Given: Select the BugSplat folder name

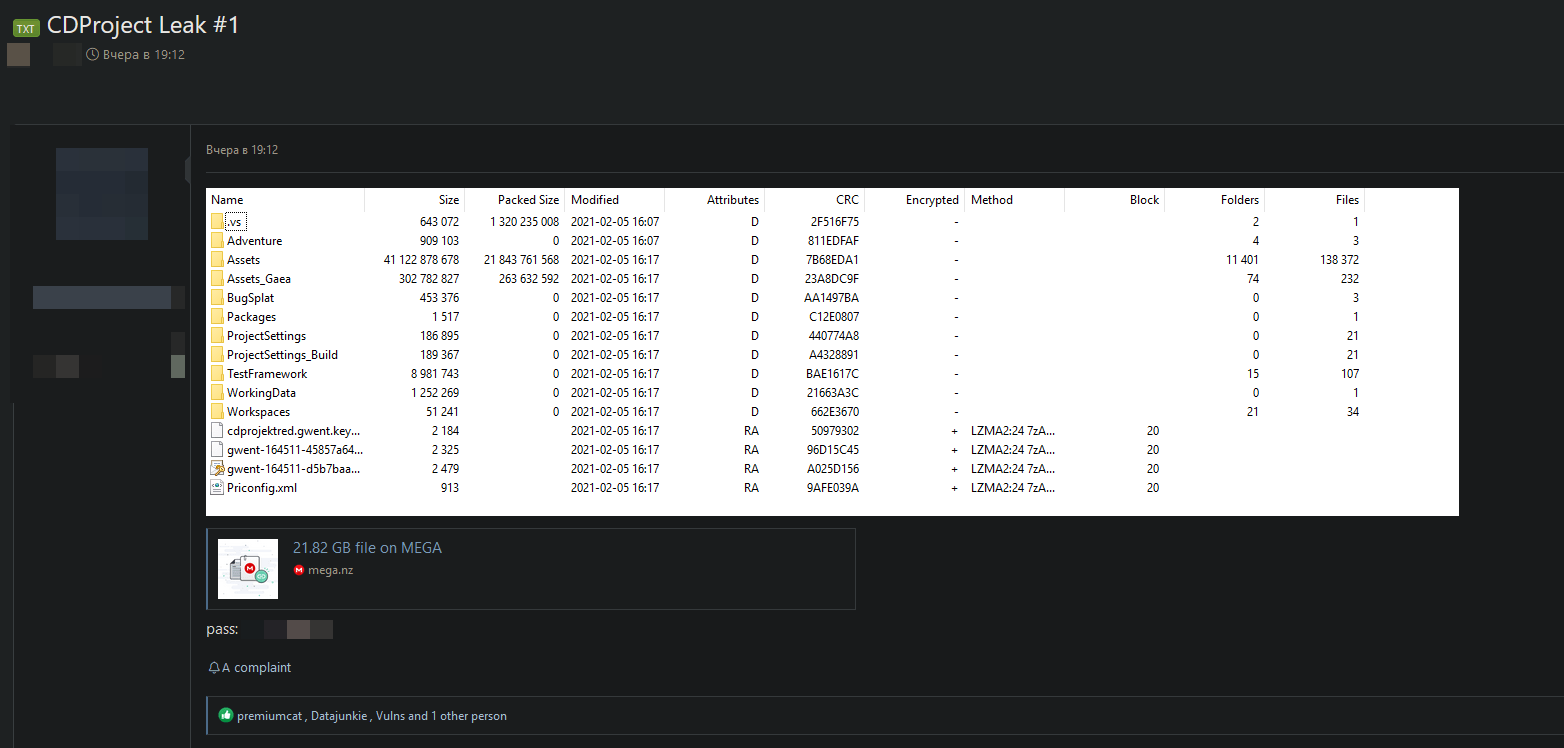Looking at the screenshot, I should tap(250, 298).
